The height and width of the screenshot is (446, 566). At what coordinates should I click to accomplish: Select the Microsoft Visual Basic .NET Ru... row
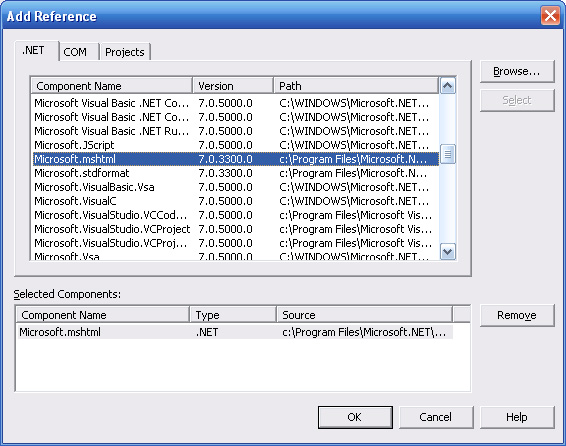pos(236,131)
